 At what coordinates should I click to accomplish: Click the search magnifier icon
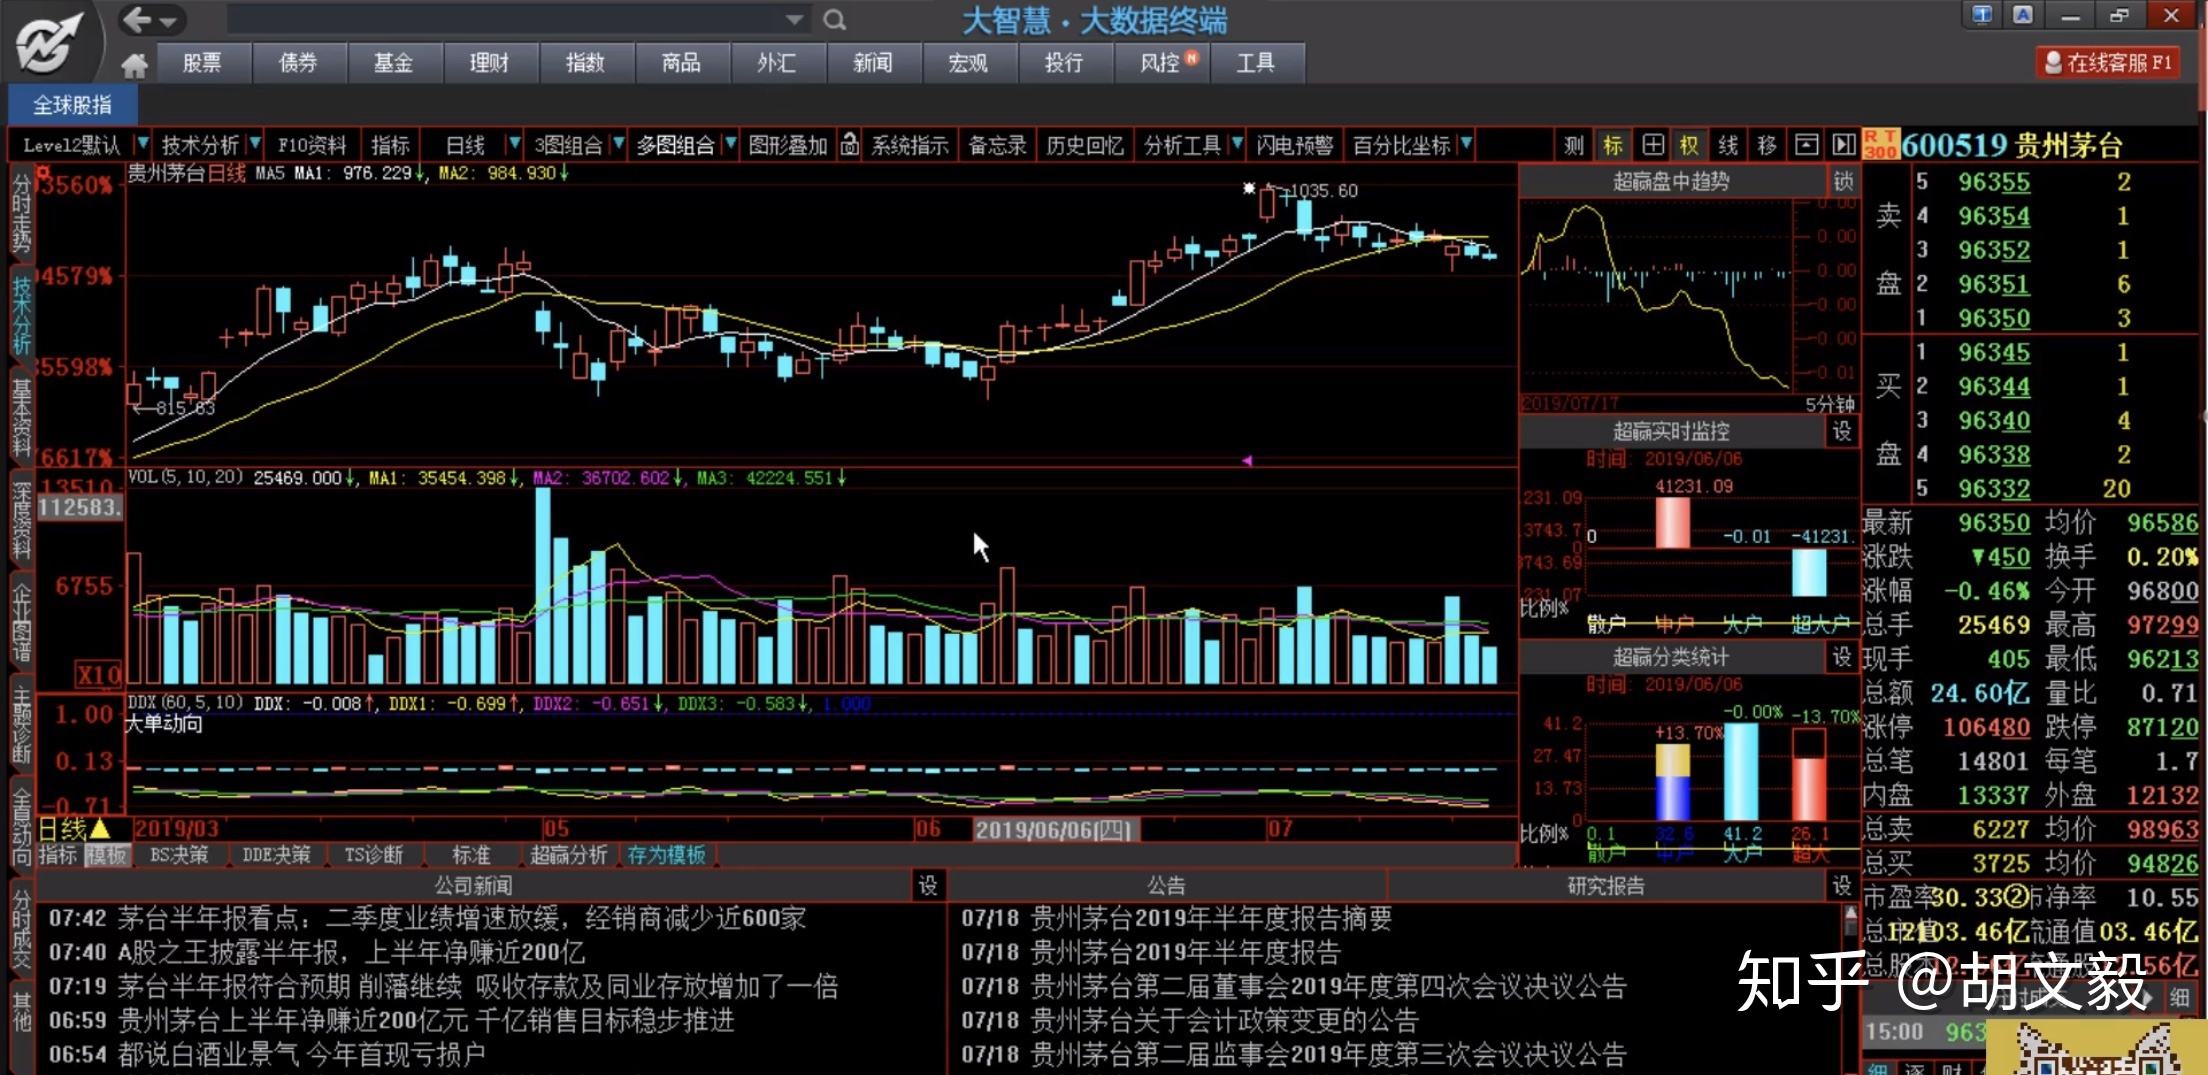pos(835,19)
